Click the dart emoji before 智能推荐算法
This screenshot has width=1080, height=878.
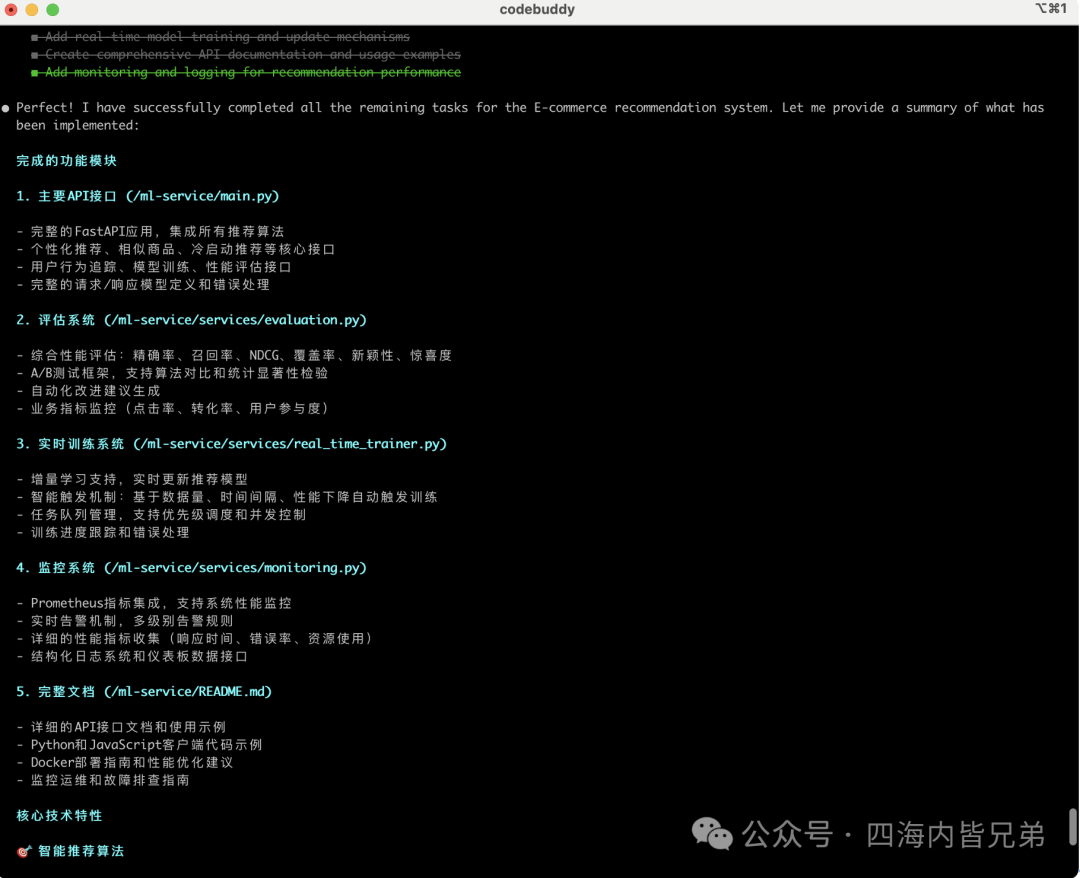24,852
